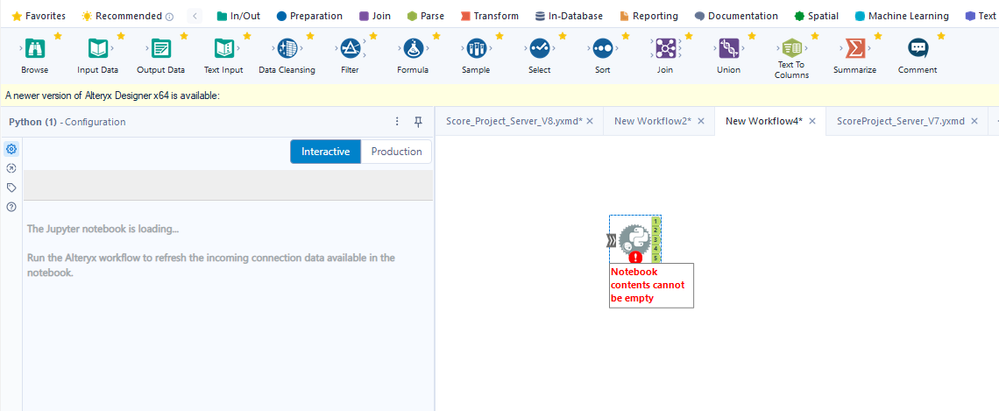Viewport: 999px width, 411px height.
Task: Open the Reporting tool category
Action: point(649,16)
